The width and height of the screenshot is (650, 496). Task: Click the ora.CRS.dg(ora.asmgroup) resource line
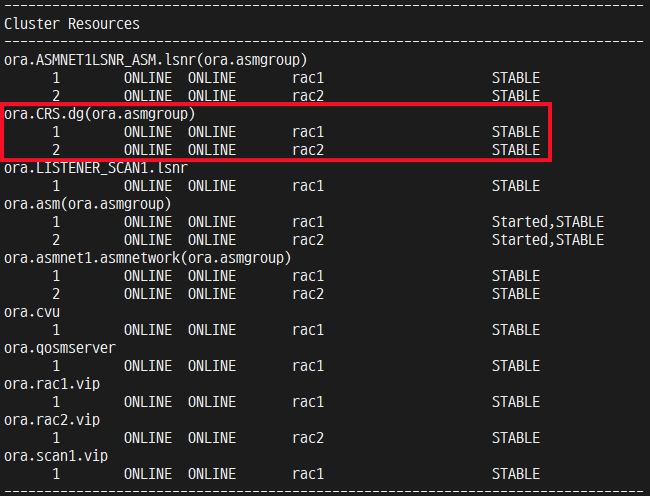click(x=99, y=114)
